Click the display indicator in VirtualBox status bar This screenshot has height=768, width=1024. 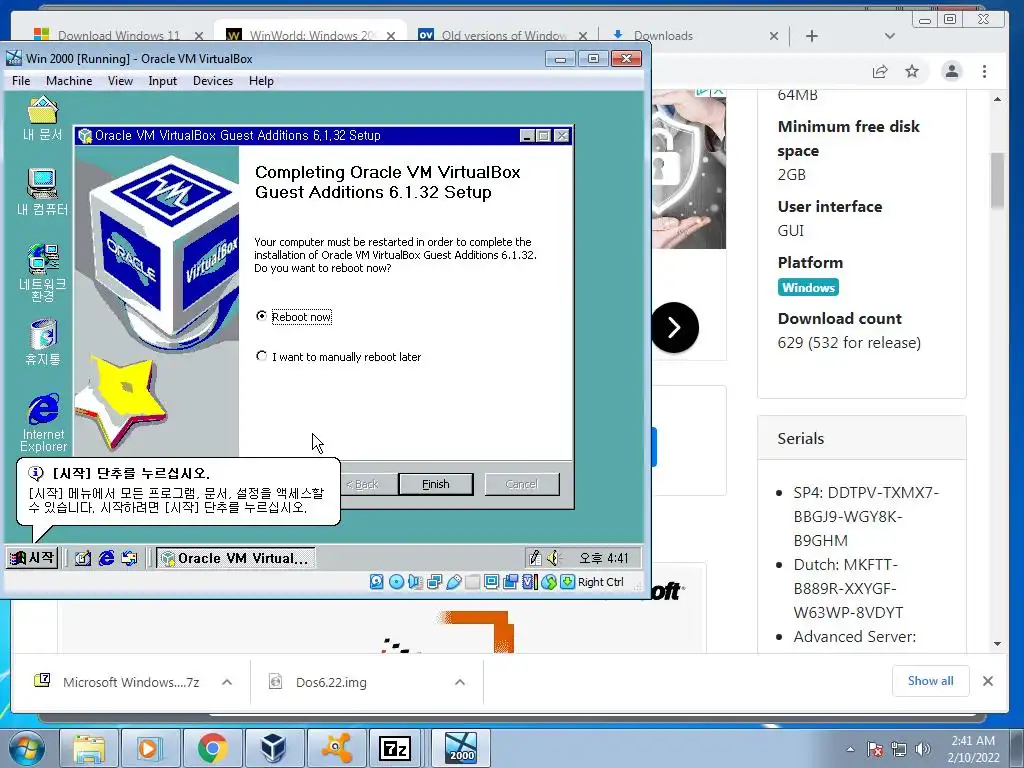click(x=492, y=581)
